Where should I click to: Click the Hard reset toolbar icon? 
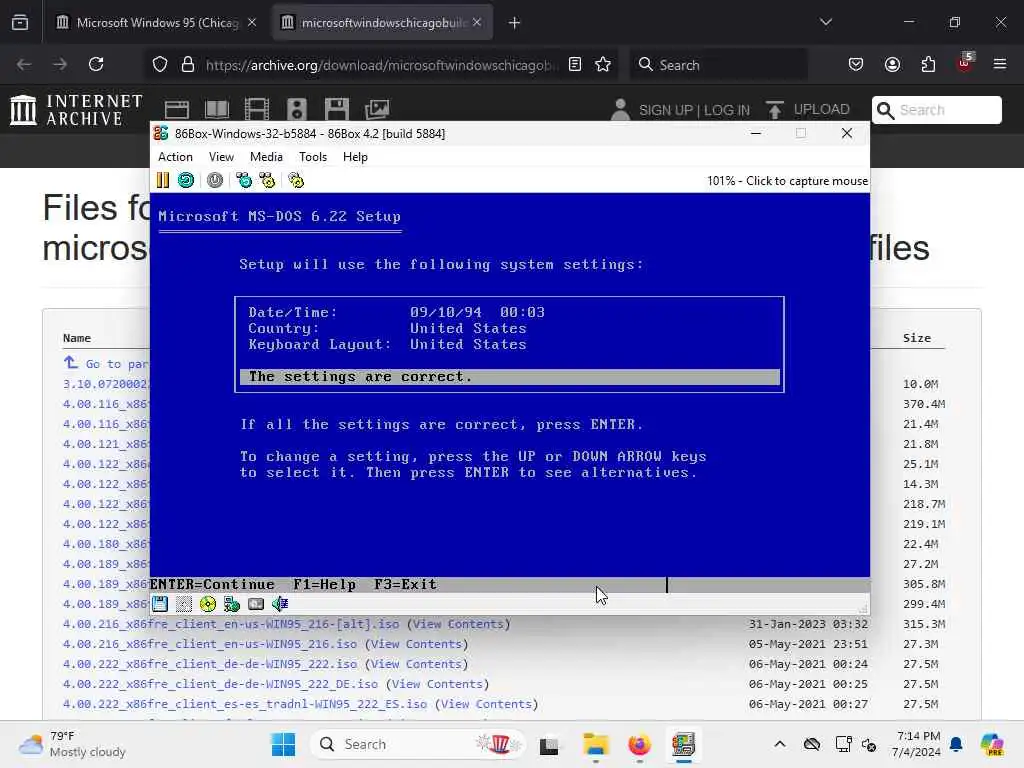click(x=186, y=180)
